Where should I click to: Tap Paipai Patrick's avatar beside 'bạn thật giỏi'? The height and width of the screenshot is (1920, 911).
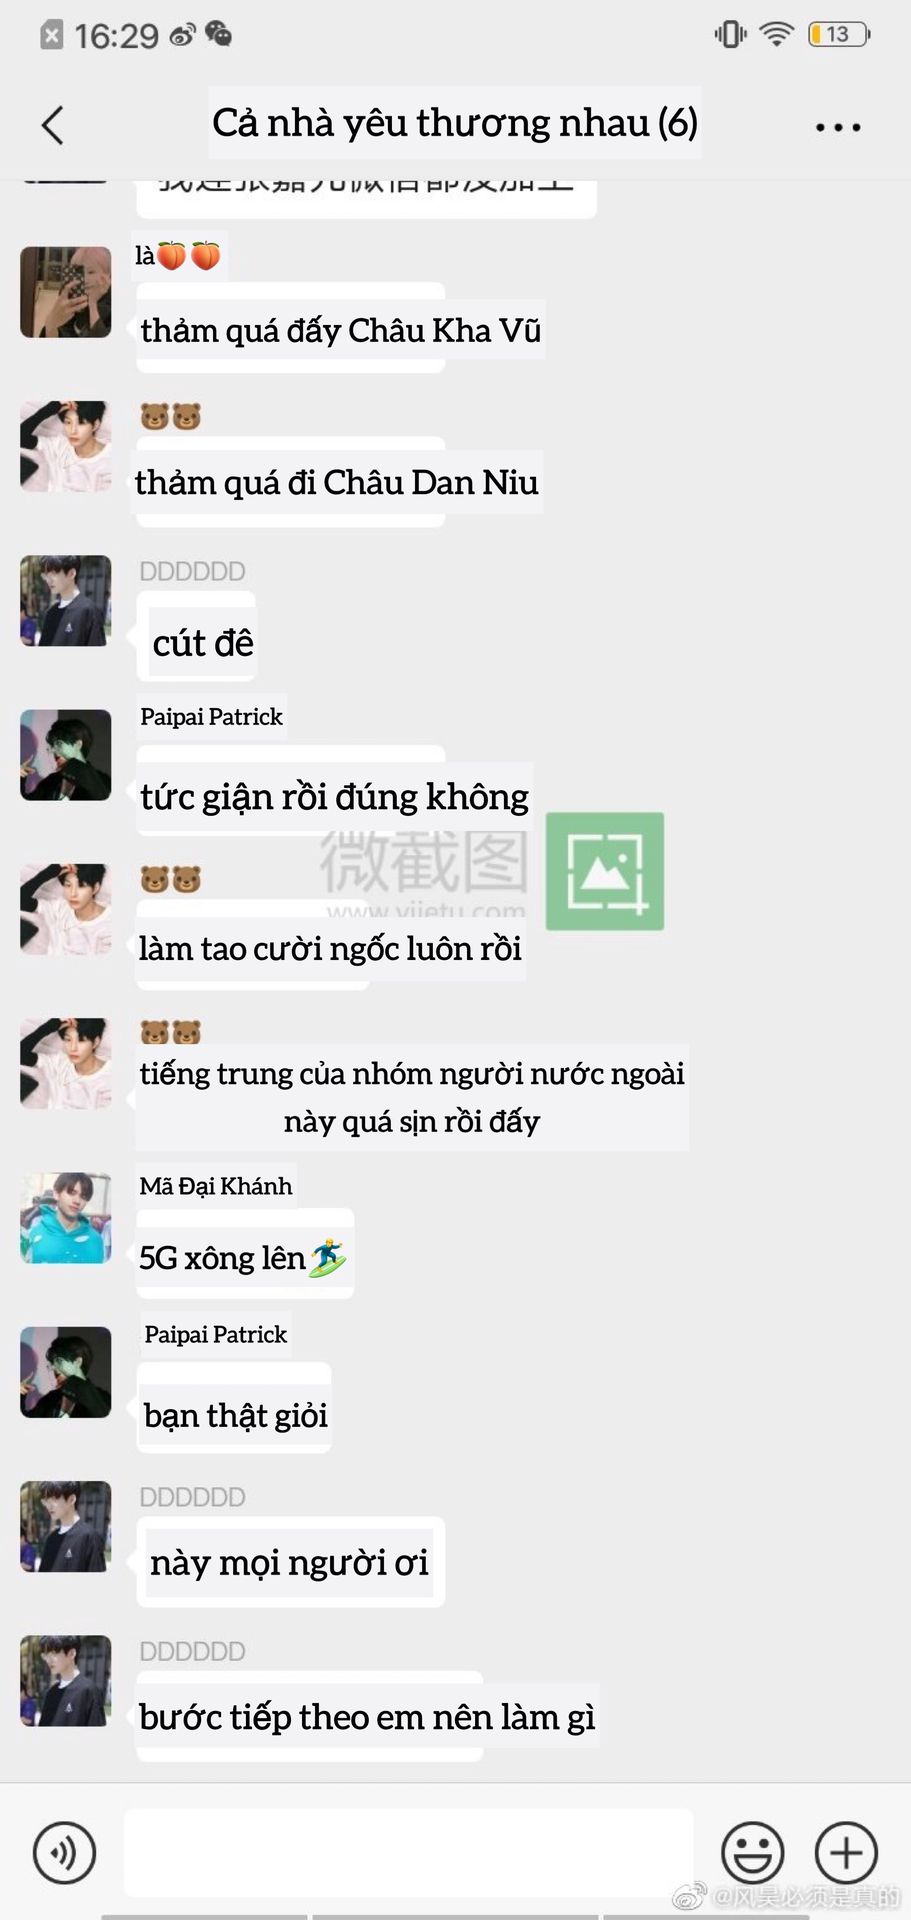tap(66, 1372)
